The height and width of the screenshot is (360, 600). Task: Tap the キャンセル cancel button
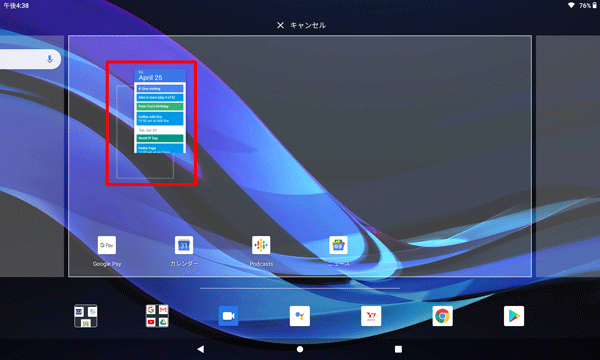(x=308, y=25)
